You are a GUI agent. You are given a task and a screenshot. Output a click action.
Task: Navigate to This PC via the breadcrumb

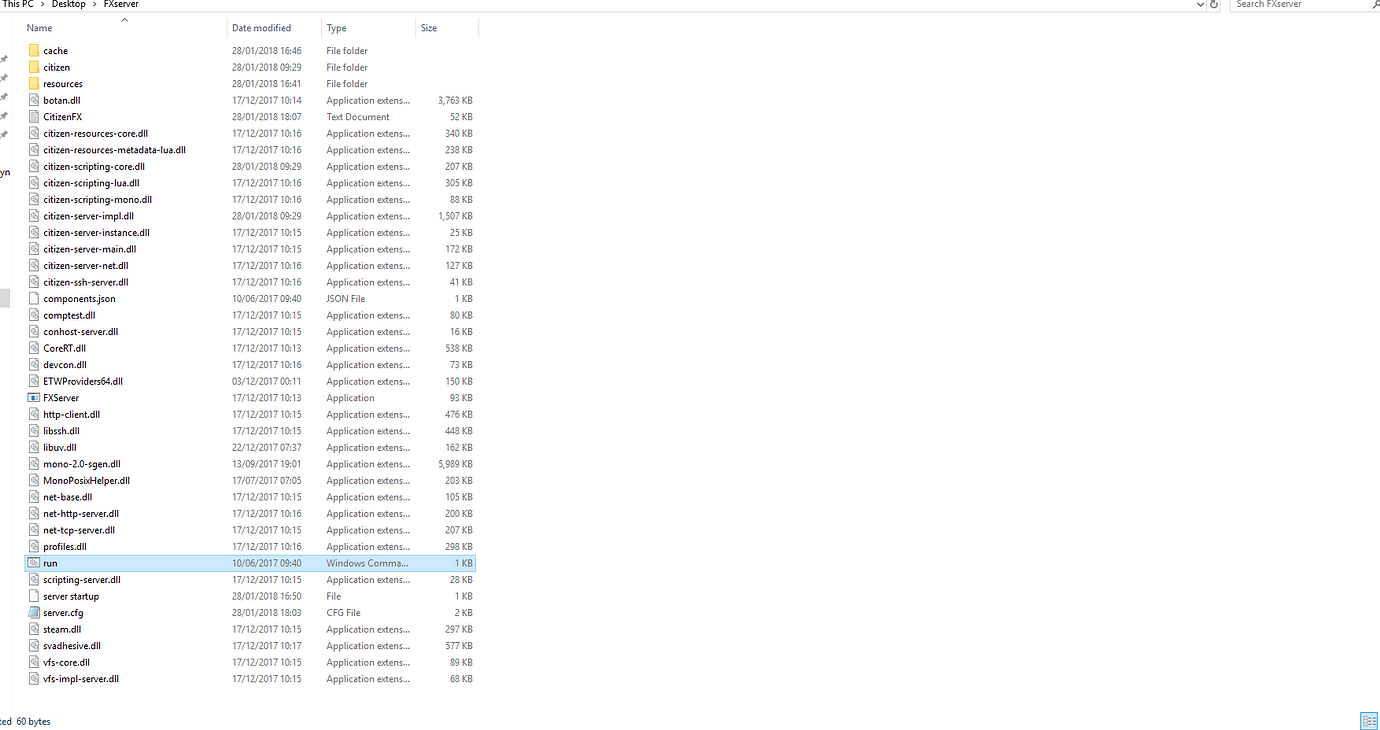tap(21, 5)
